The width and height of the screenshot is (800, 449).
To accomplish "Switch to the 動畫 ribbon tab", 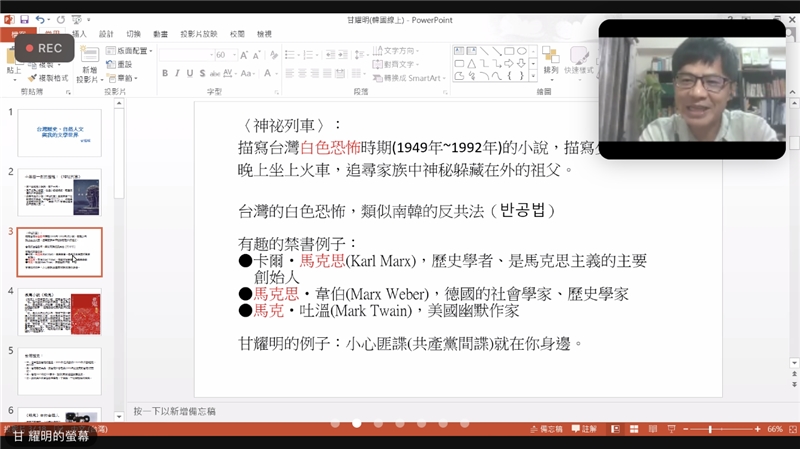I will [160, 34].
